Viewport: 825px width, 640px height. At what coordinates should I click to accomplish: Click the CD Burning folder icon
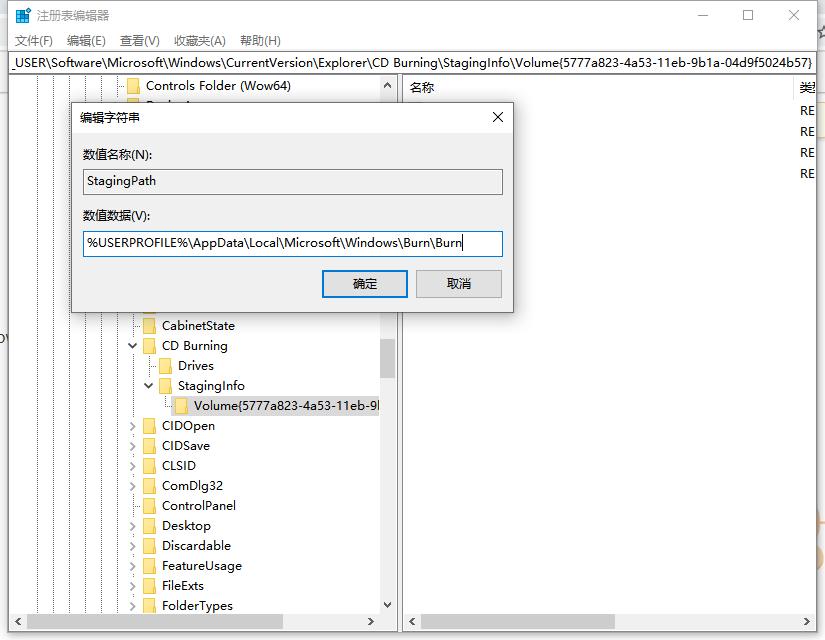(151, 345)
